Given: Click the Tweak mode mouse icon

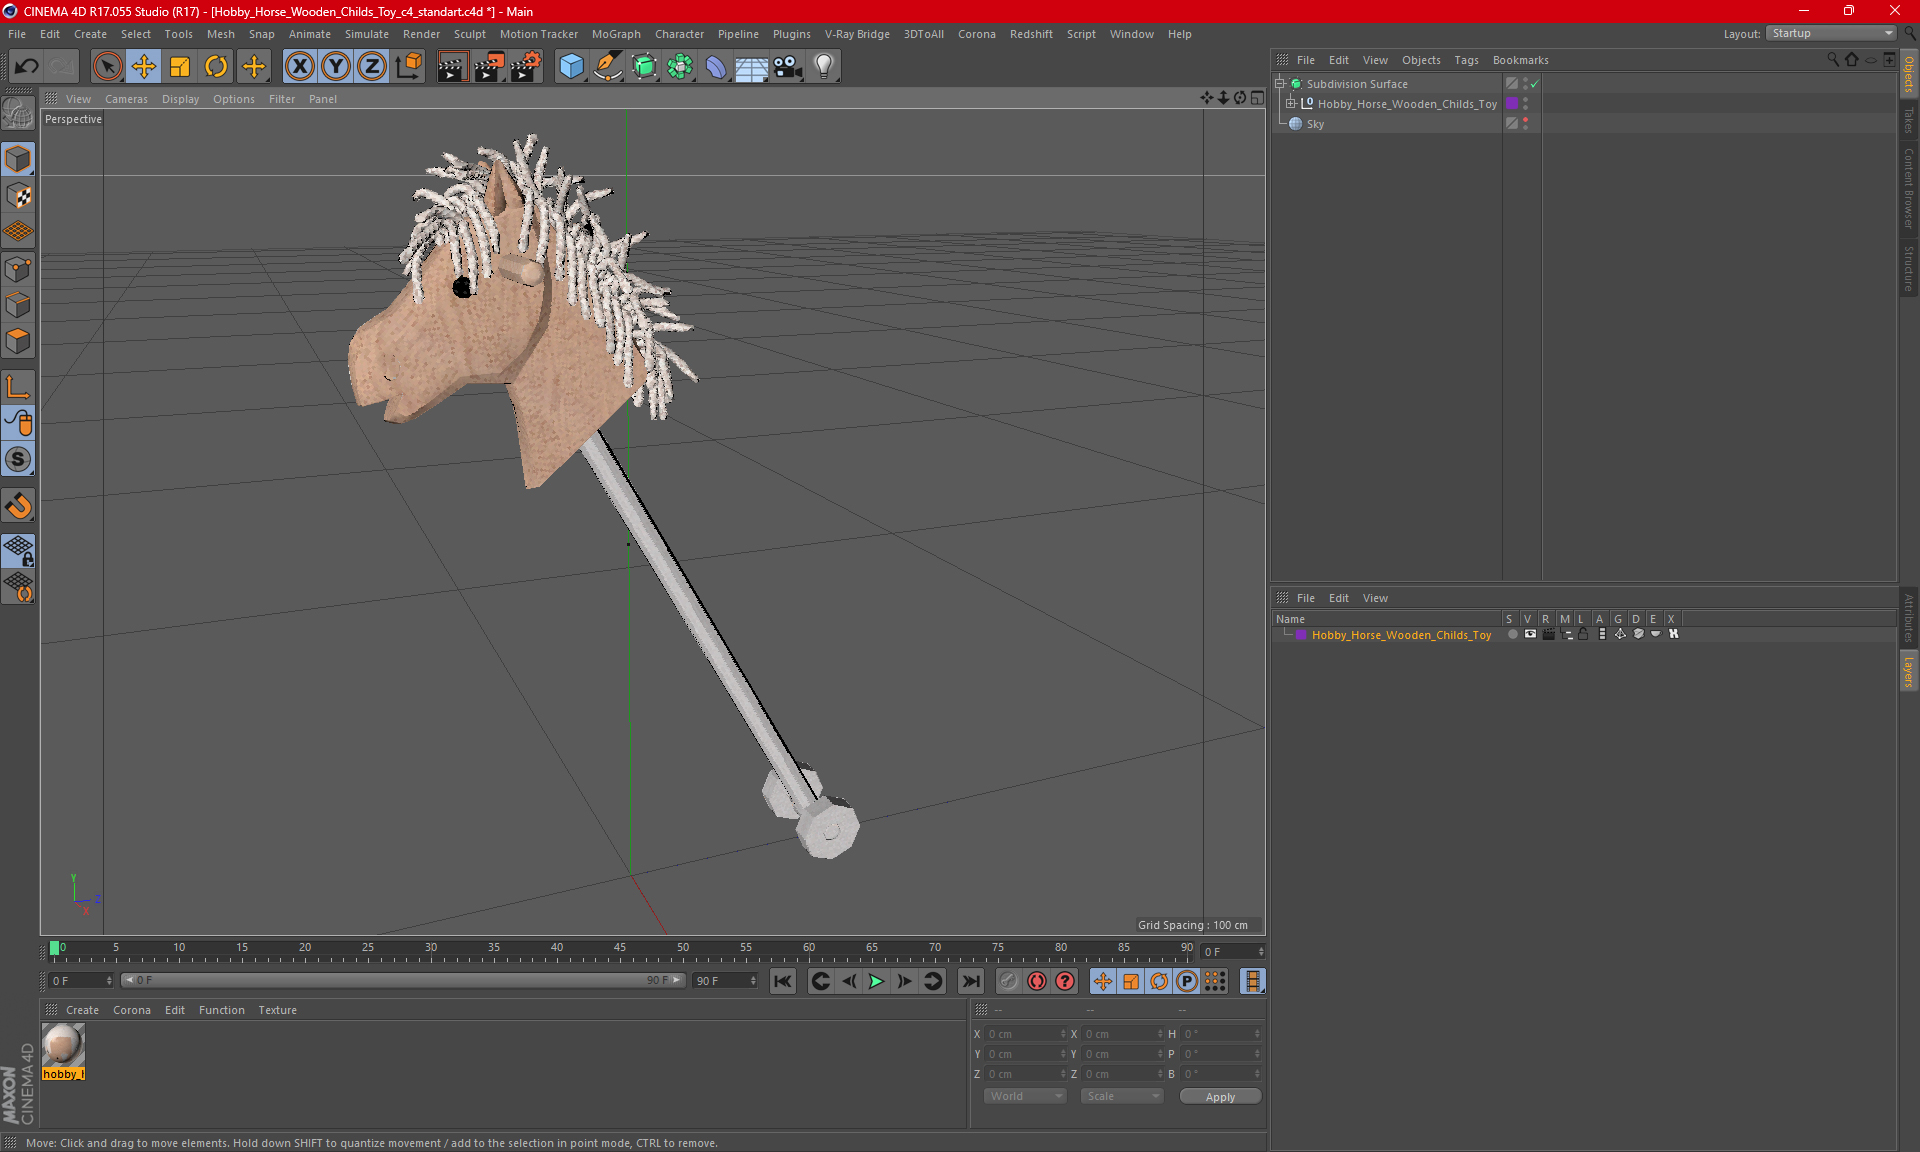Looking at the screenshot, I should (x=18, y=423).
